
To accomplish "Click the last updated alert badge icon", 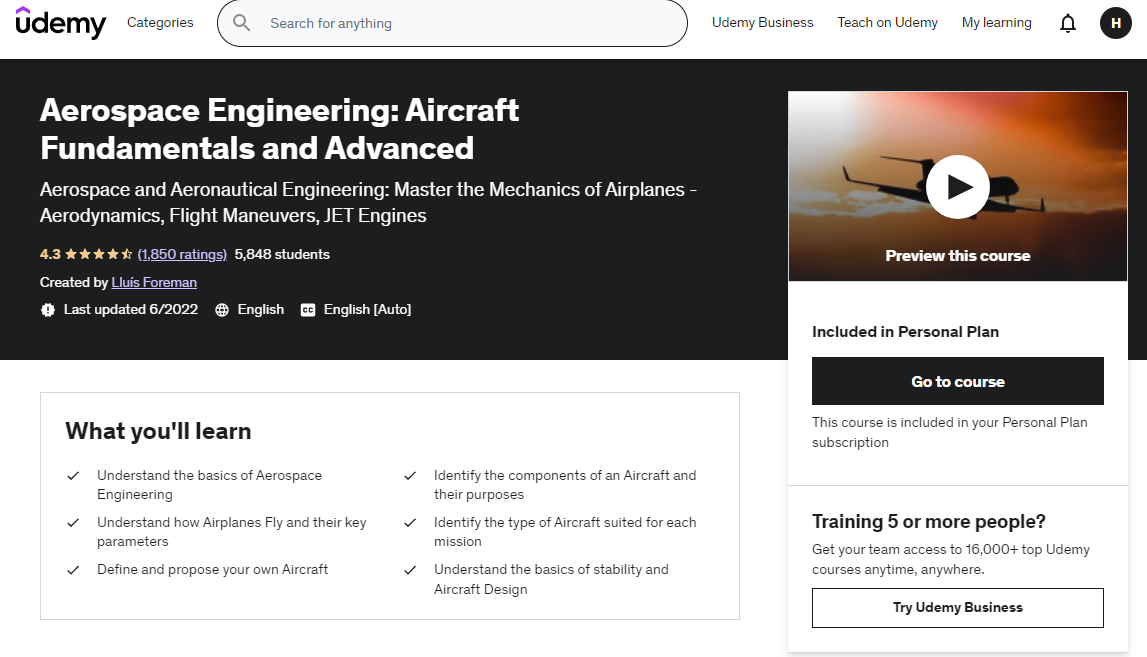I will click(x=48, y=310).
